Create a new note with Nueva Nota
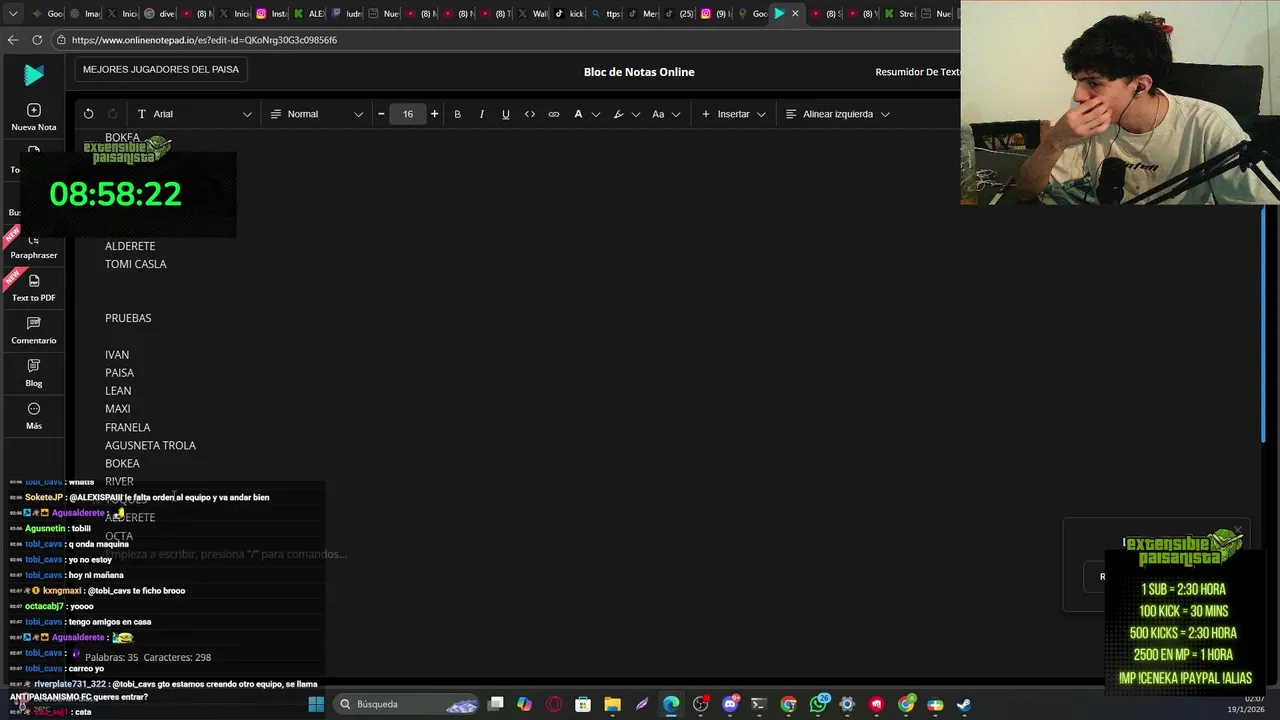 (x=34, y=117)
